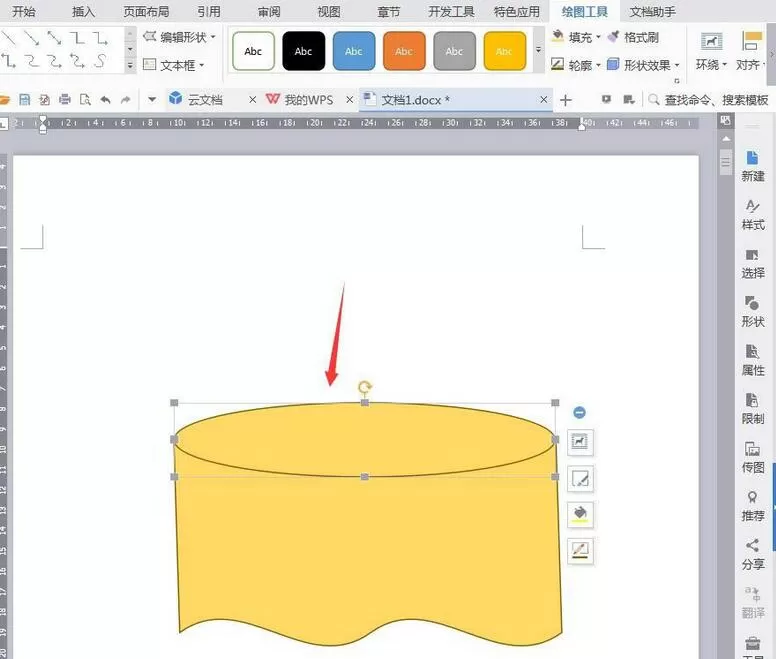Image resolution: width=776 pixels, height=659 pixels.
Task: Switch to the 开始 ribbon tab
Action: coord(23,11)
